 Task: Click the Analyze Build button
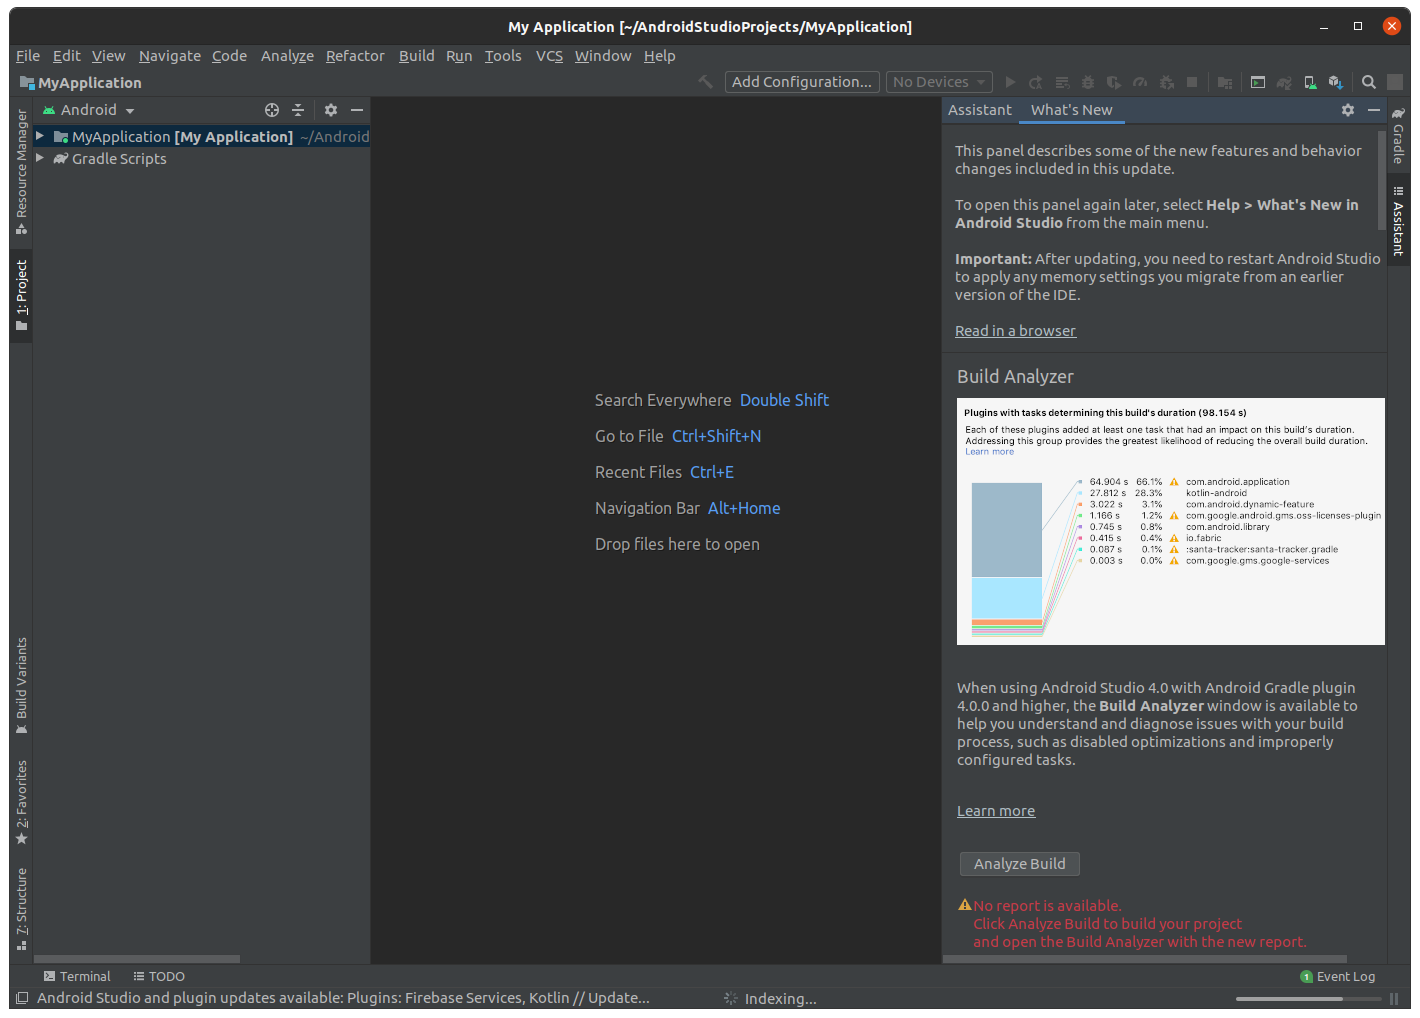tap(1020, 864)
